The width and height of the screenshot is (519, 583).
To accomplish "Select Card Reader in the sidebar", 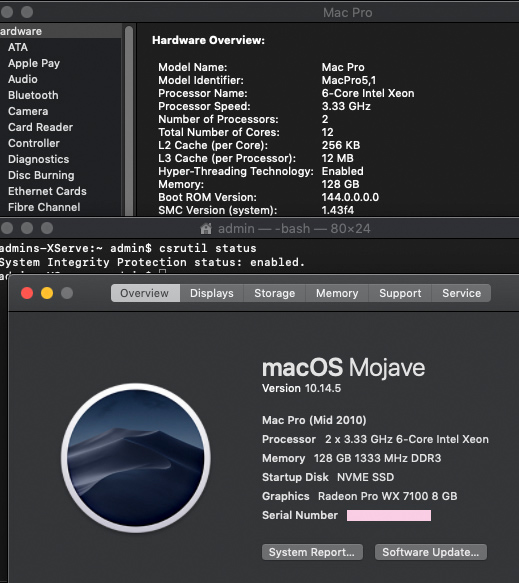I will (x=40, y=127).
